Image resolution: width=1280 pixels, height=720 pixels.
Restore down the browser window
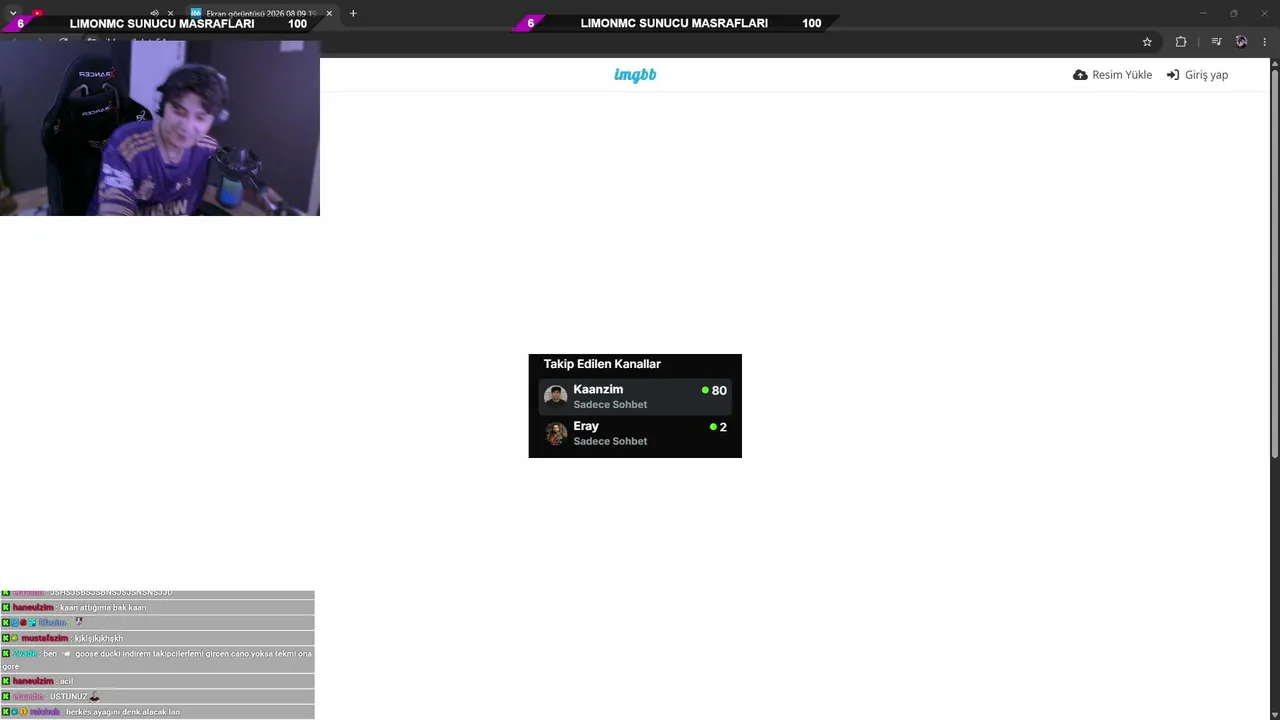(1234, 13)
